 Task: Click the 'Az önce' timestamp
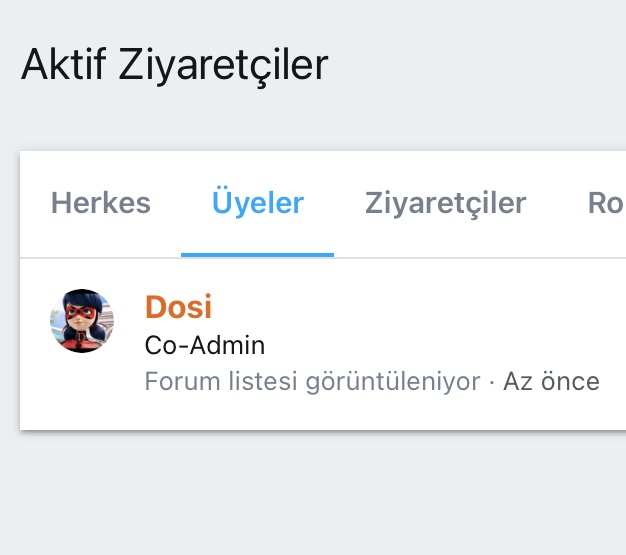(551, 381)
